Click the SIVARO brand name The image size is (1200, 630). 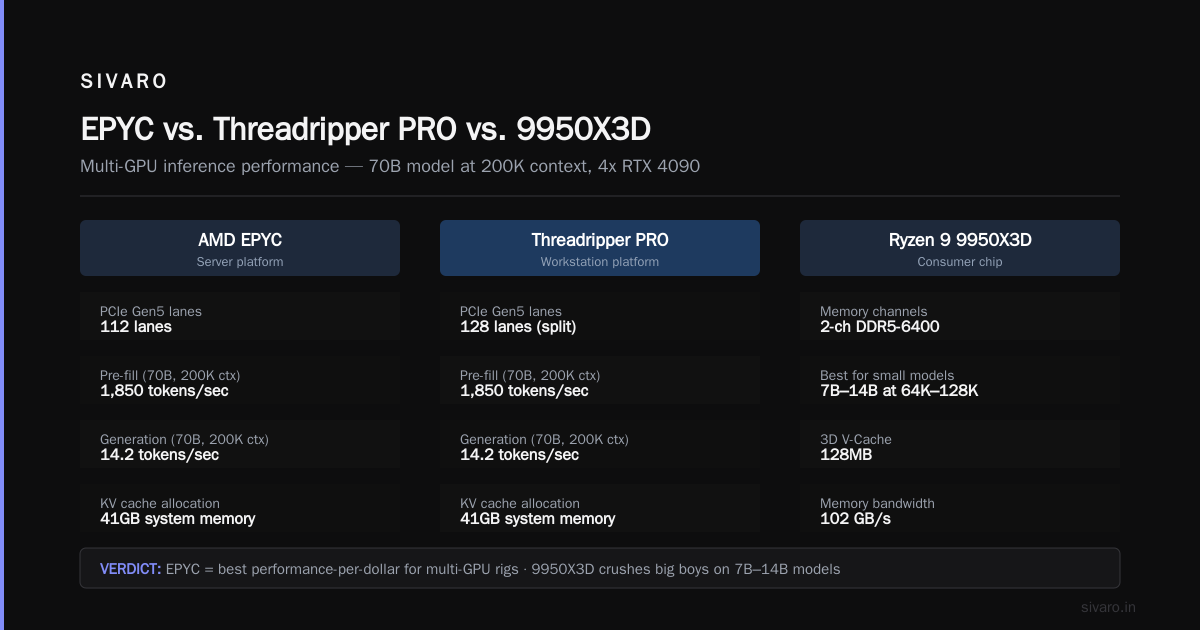[124, 82]
